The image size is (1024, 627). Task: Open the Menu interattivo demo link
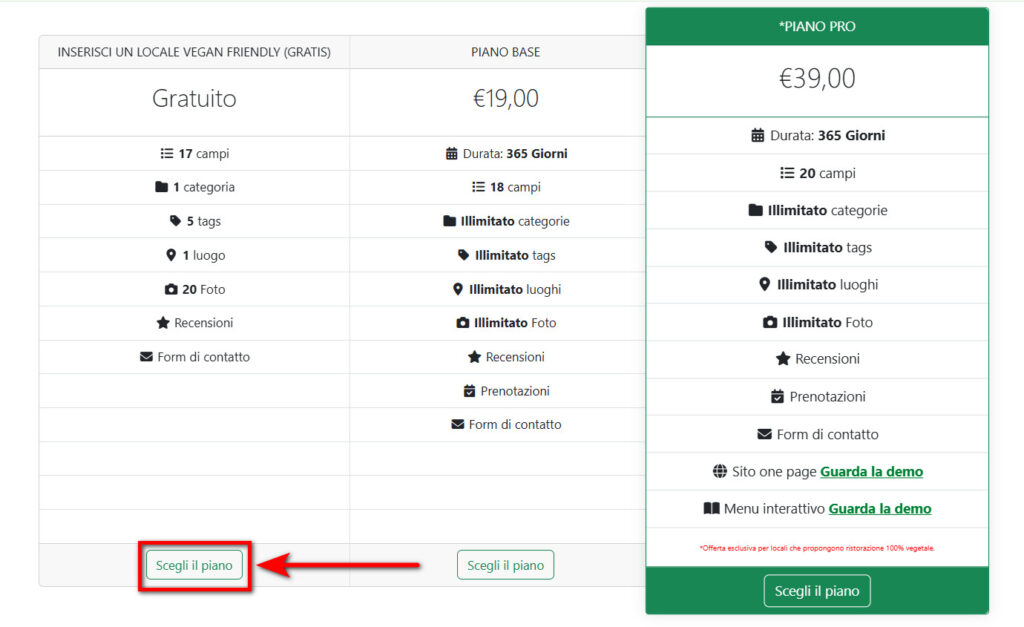879,508
